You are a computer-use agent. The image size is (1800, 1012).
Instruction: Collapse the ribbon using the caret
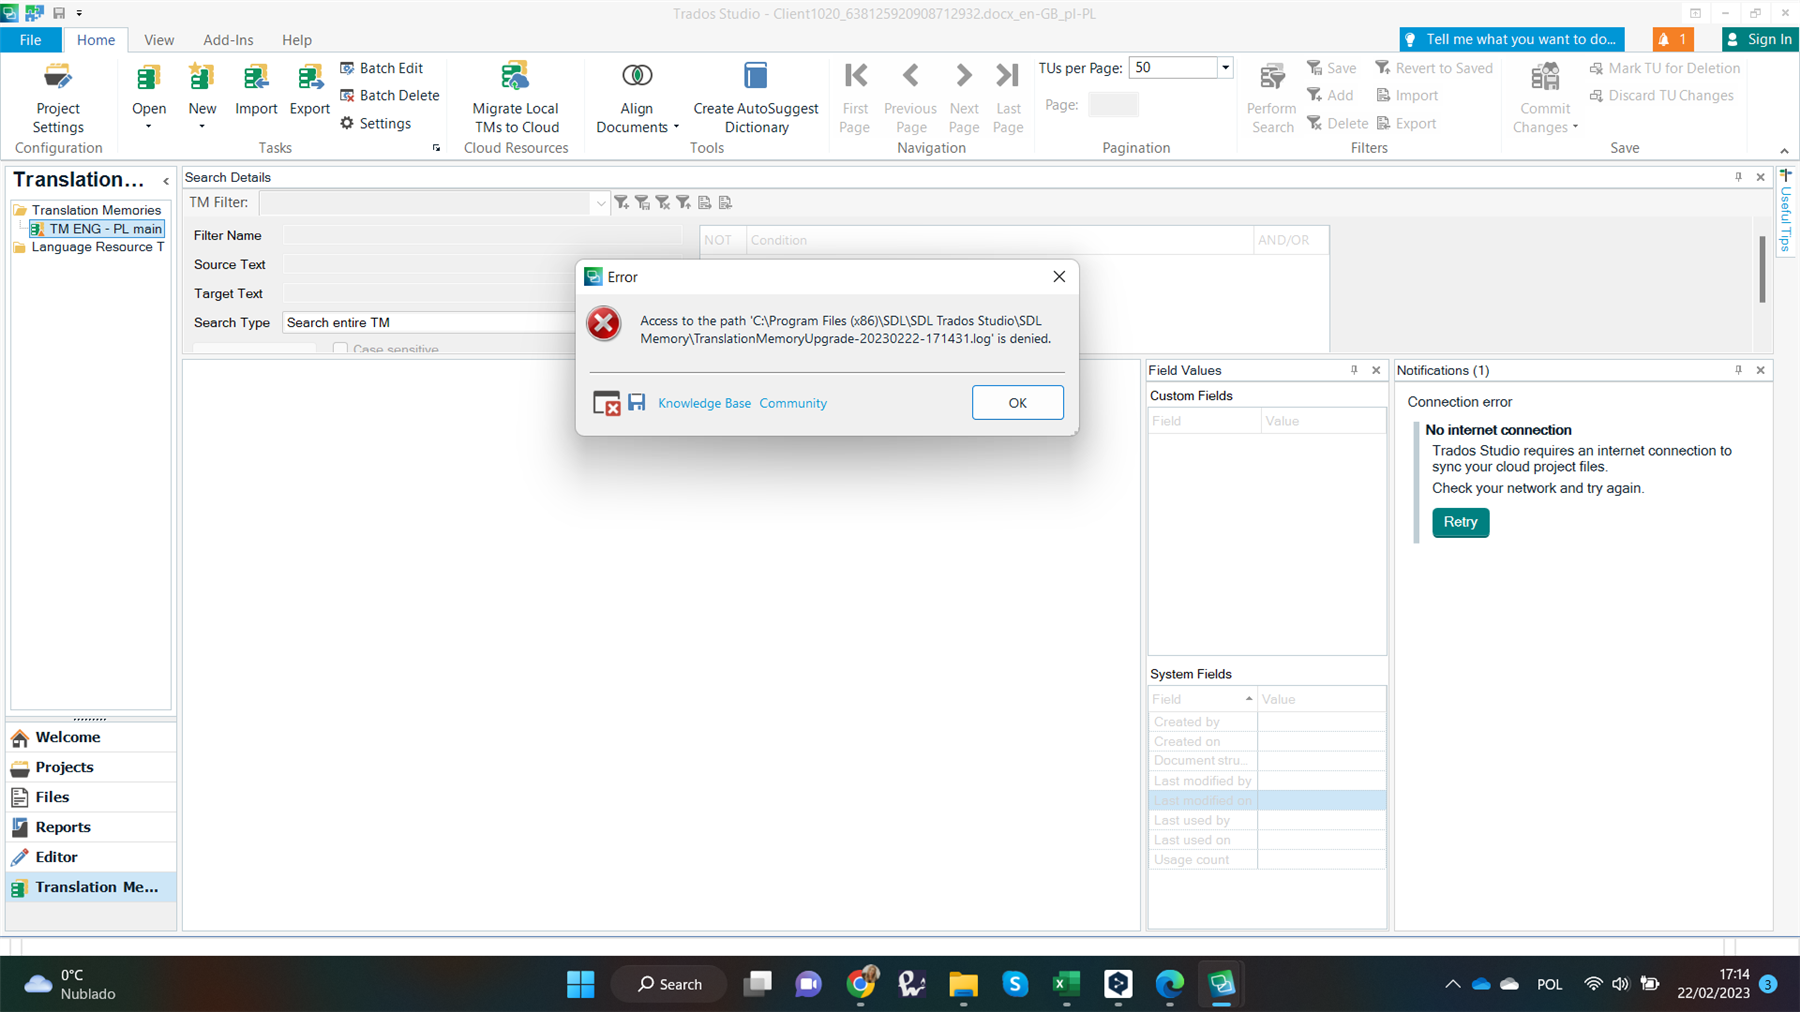[1784, 151]
